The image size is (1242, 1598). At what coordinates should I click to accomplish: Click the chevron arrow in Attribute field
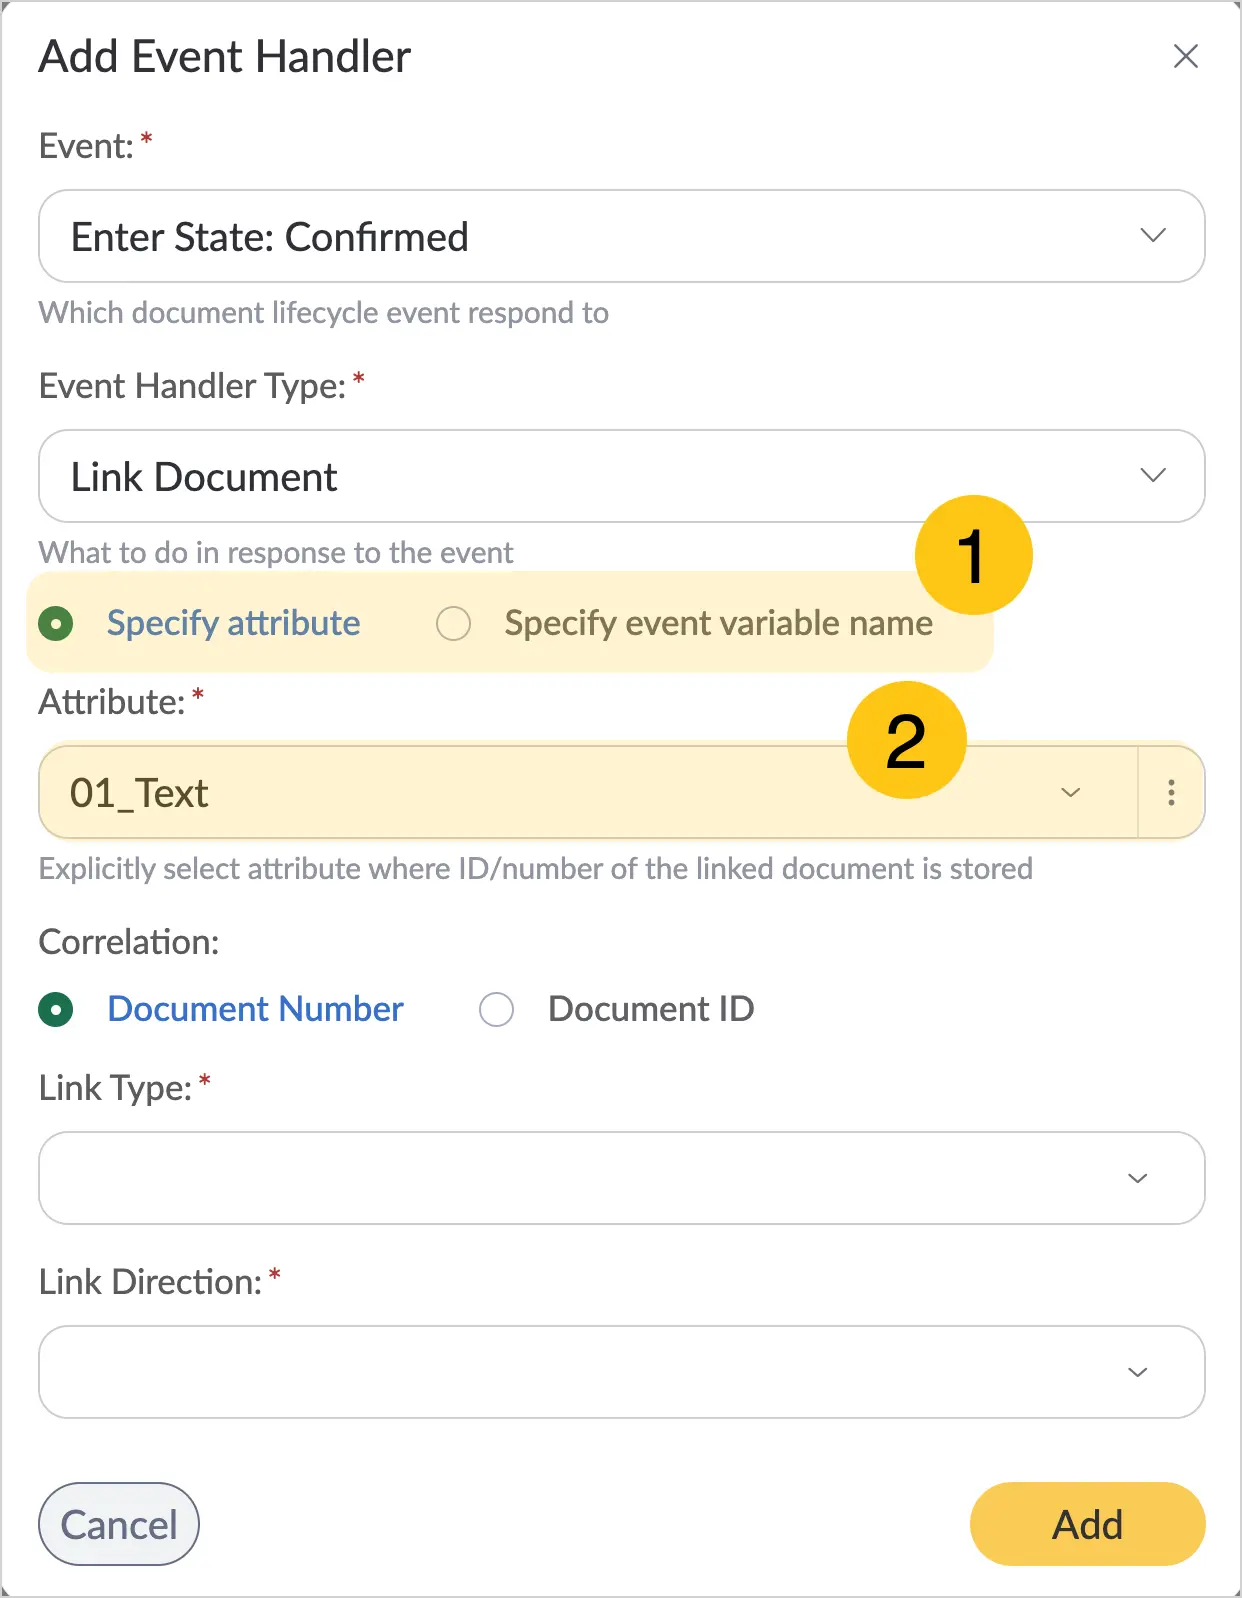tap(1070, 793)
